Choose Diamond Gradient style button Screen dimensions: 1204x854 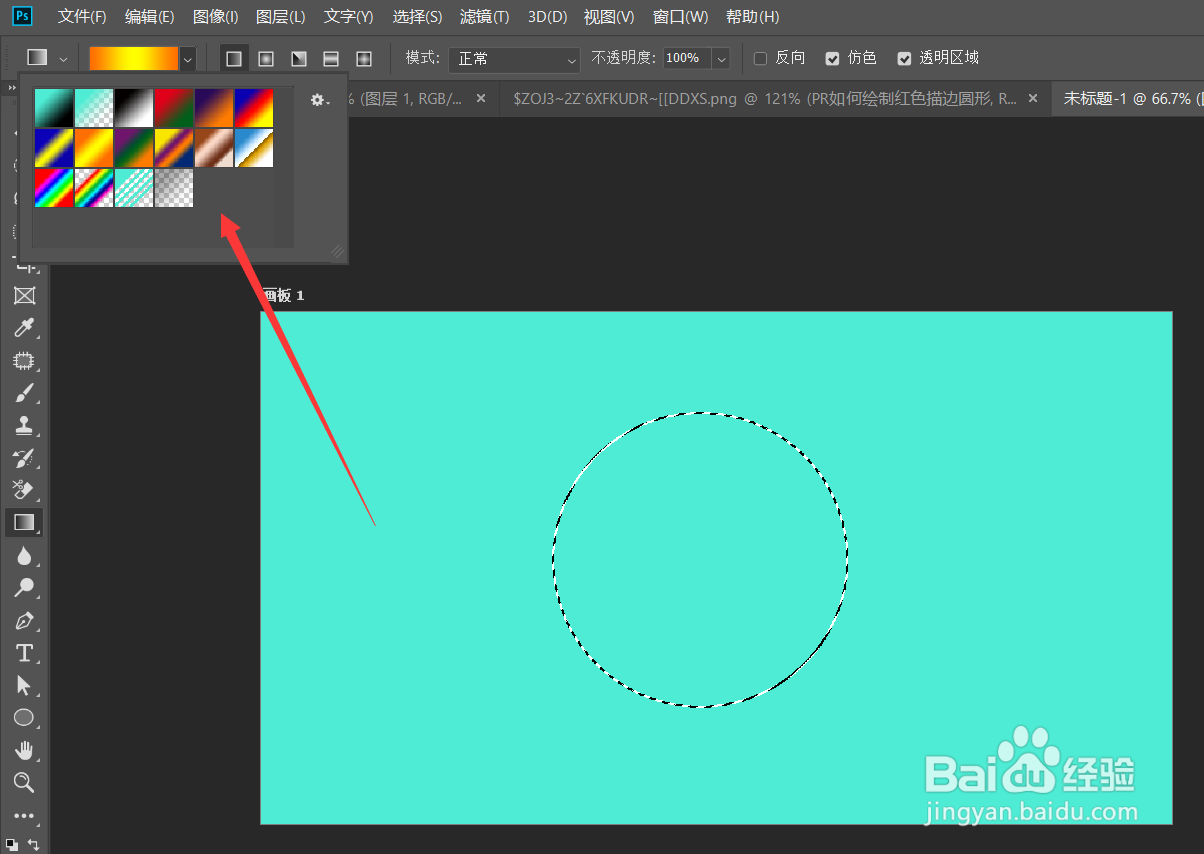tap(364, 58)
